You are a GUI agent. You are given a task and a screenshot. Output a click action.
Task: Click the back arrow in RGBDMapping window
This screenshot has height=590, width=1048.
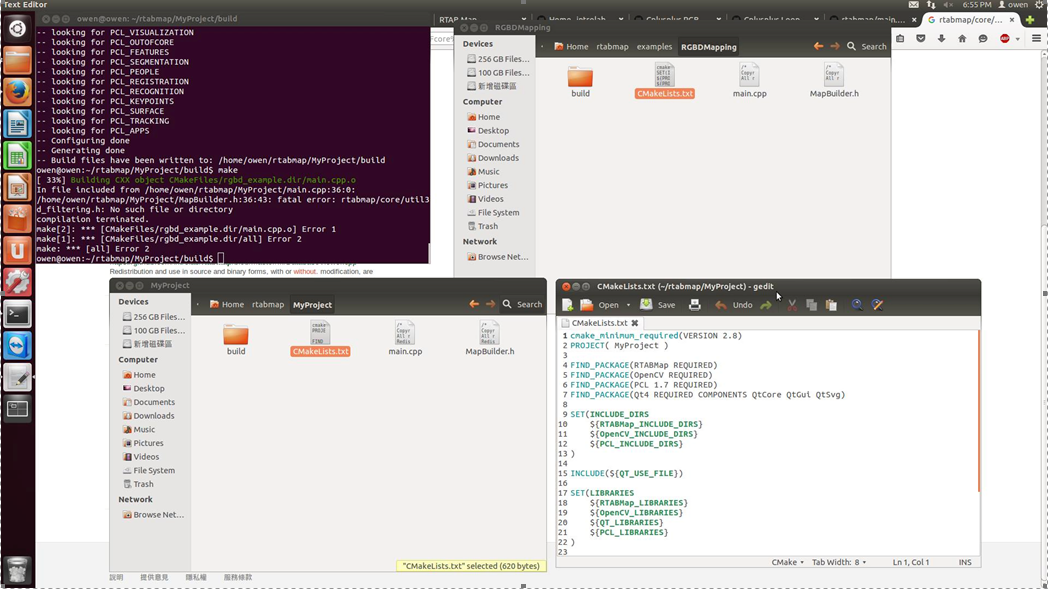pyautogui.click(x=818, y=46)
